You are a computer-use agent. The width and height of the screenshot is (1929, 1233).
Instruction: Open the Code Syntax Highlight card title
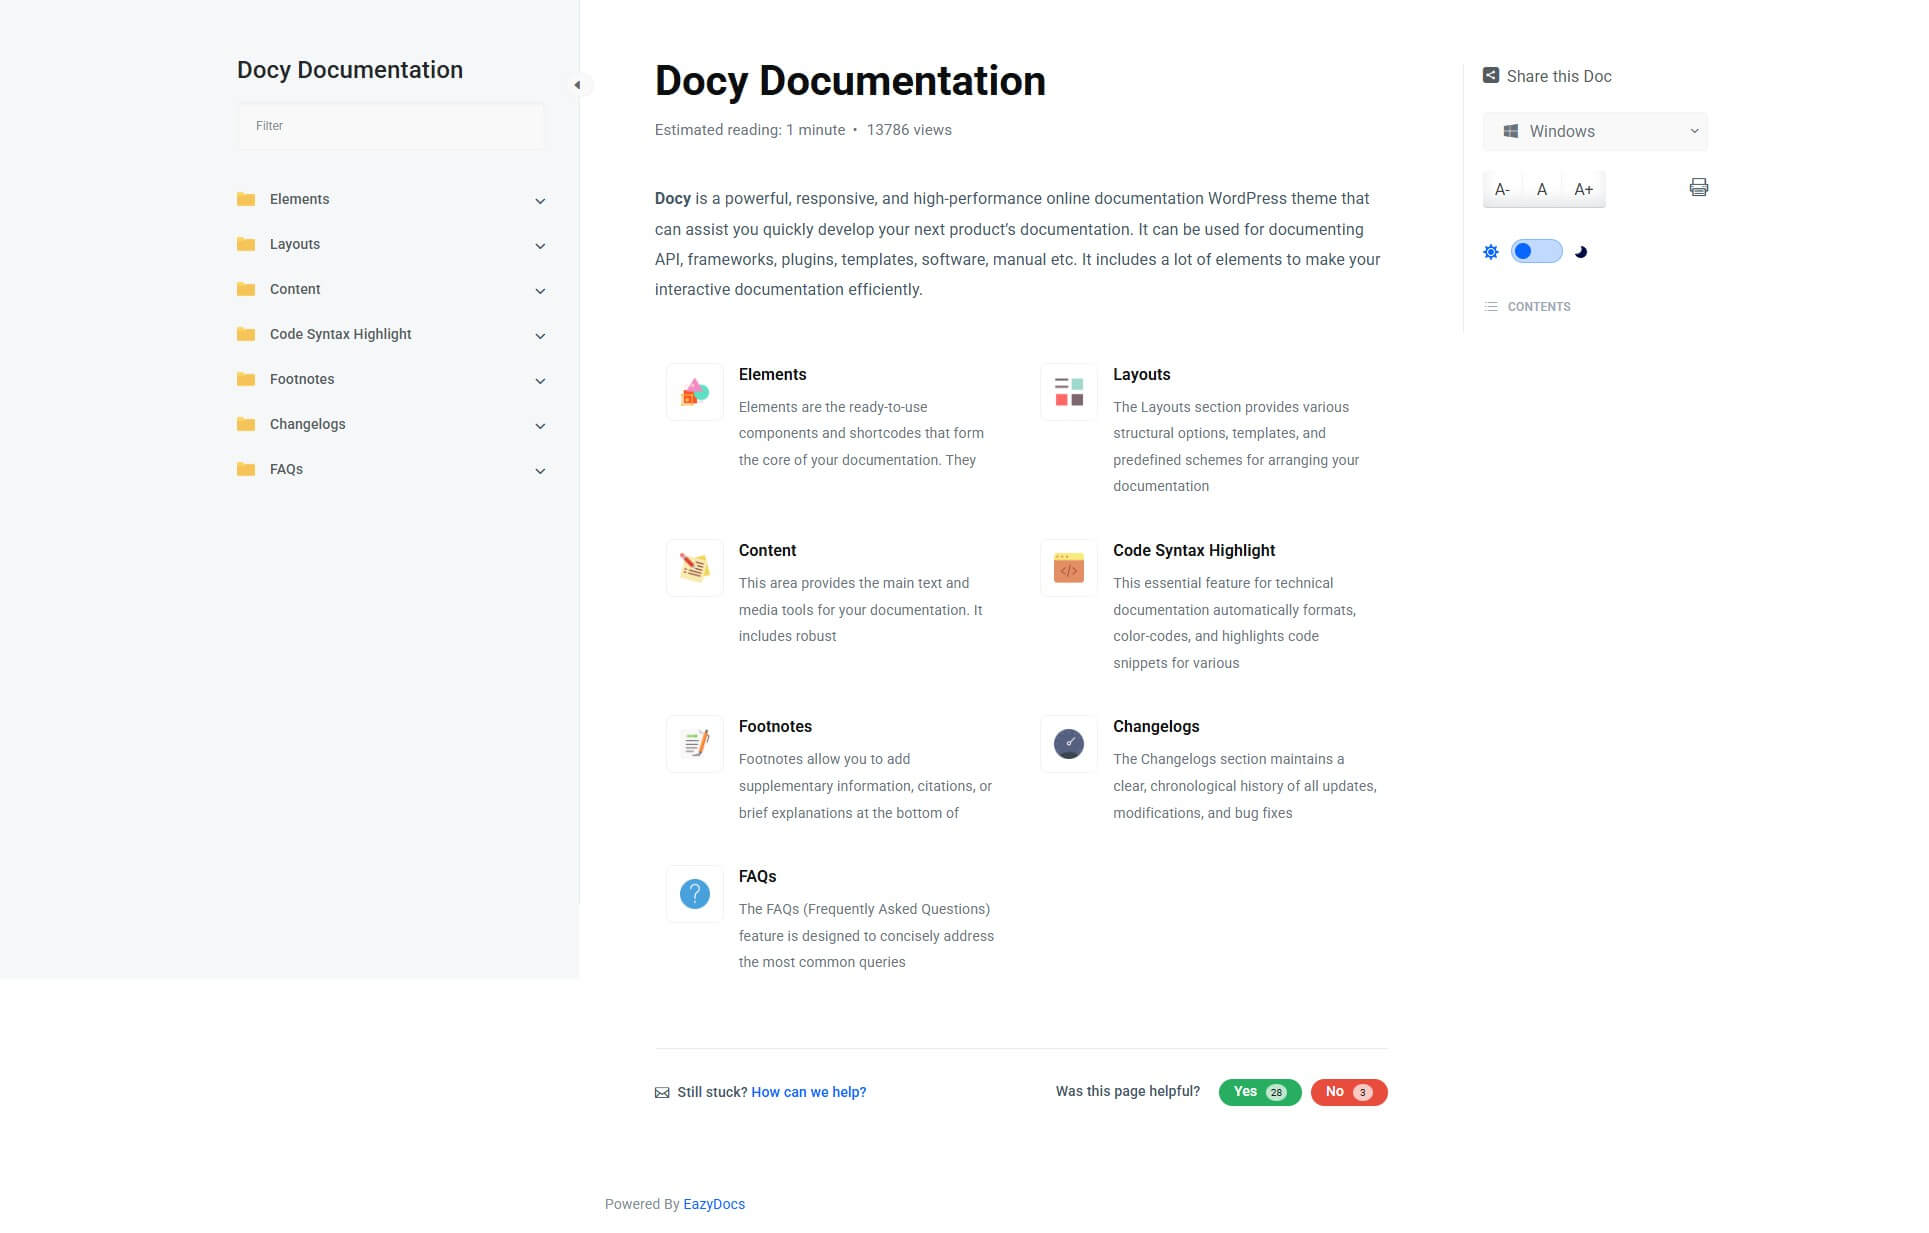click(1194, 550)
